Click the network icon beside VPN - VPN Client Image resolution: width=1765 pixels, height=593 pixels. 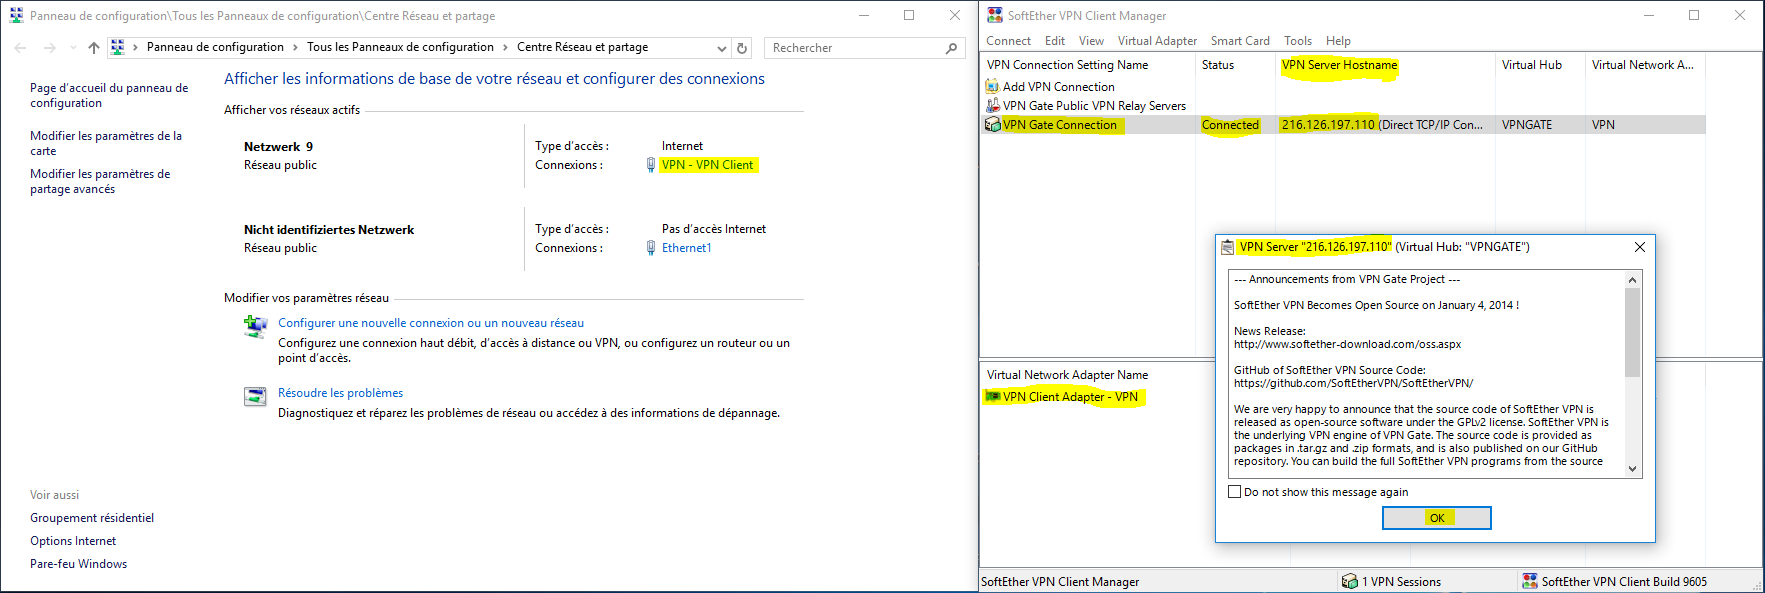651,165
